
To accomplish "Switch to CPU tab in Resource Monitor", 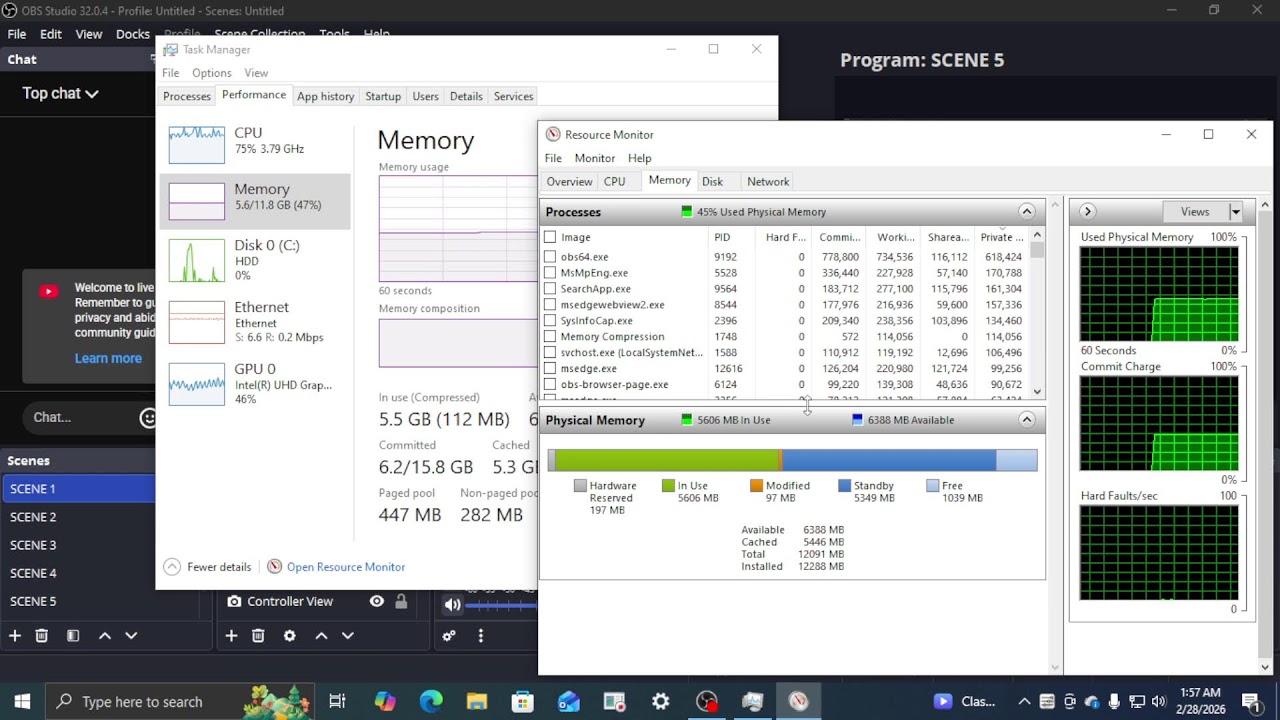I will tap(614, 182).
